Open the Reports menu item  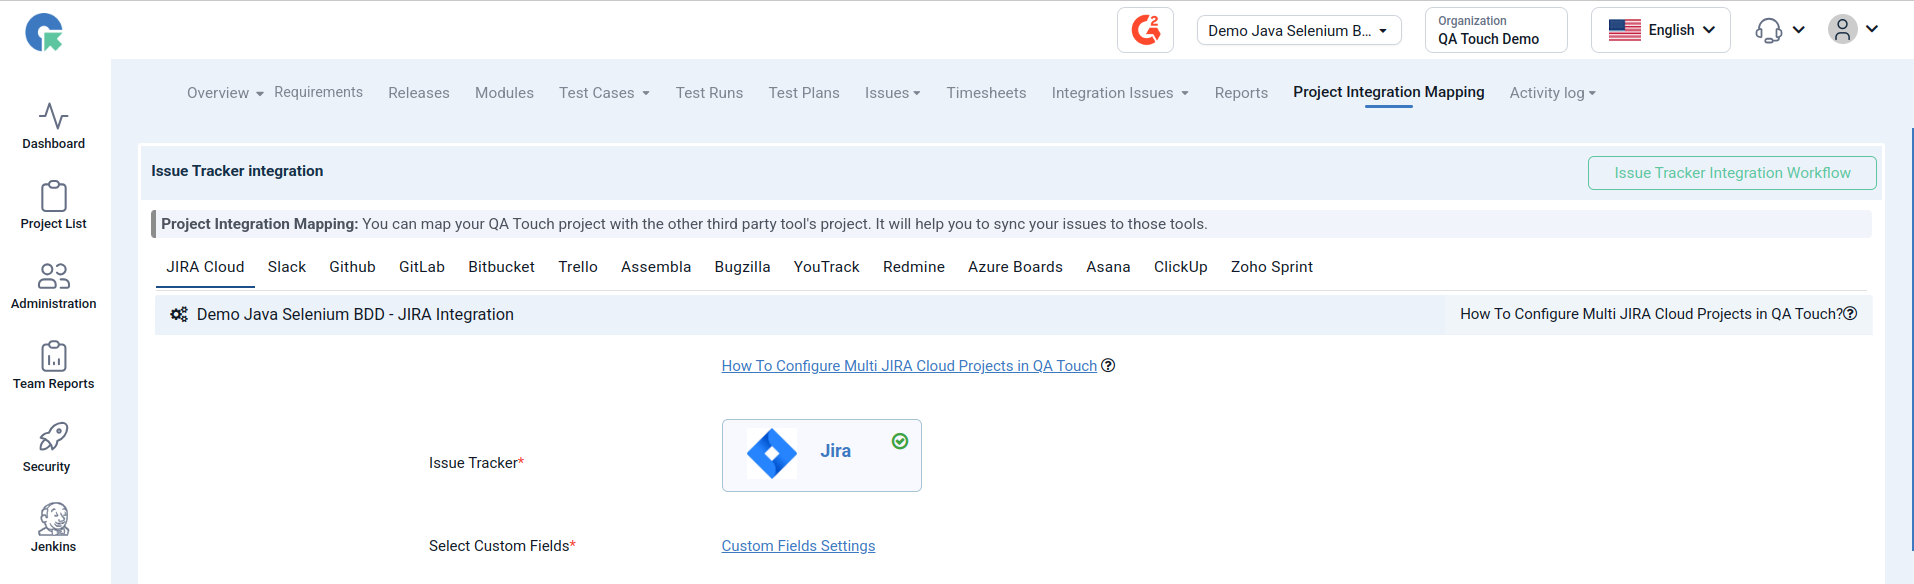pos(1240,93)
